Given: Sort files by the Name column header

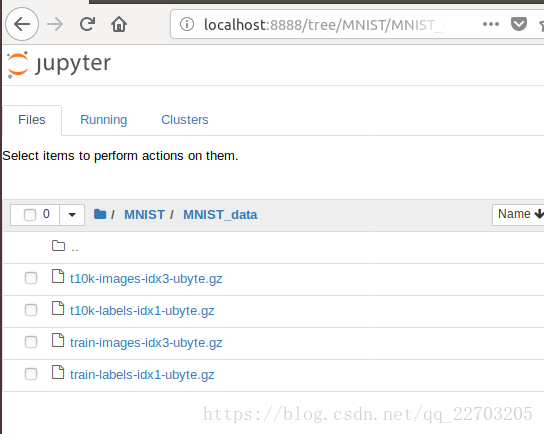Looking at the screenshot, I should 518,214.
